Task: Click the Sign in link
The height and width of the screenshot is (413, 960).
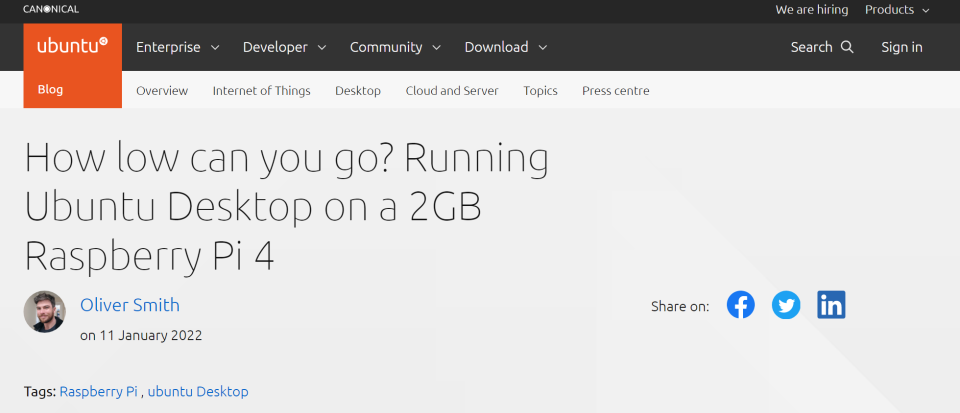Action: click(902, 47)
